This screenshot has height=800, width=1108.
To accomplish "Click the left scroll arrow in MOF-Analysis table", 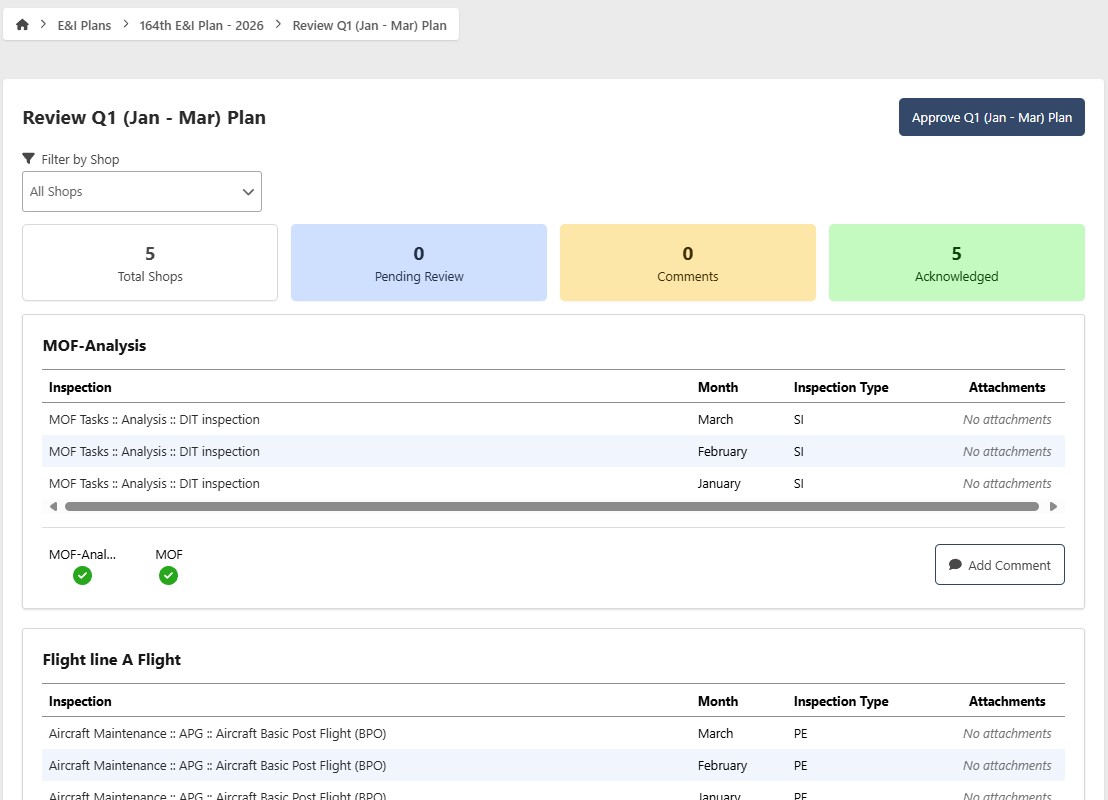I will [x=53, y=507].
